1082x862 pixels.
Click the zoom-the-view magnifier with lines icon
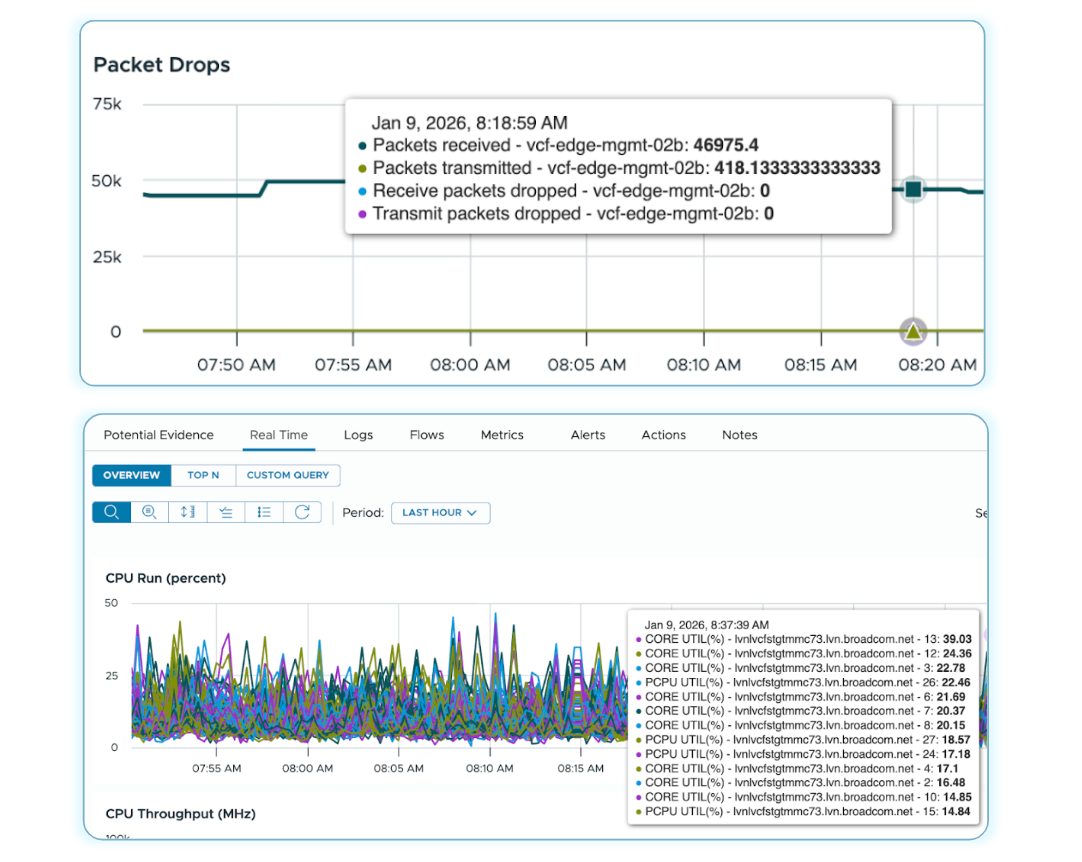(x=149, y=512)
